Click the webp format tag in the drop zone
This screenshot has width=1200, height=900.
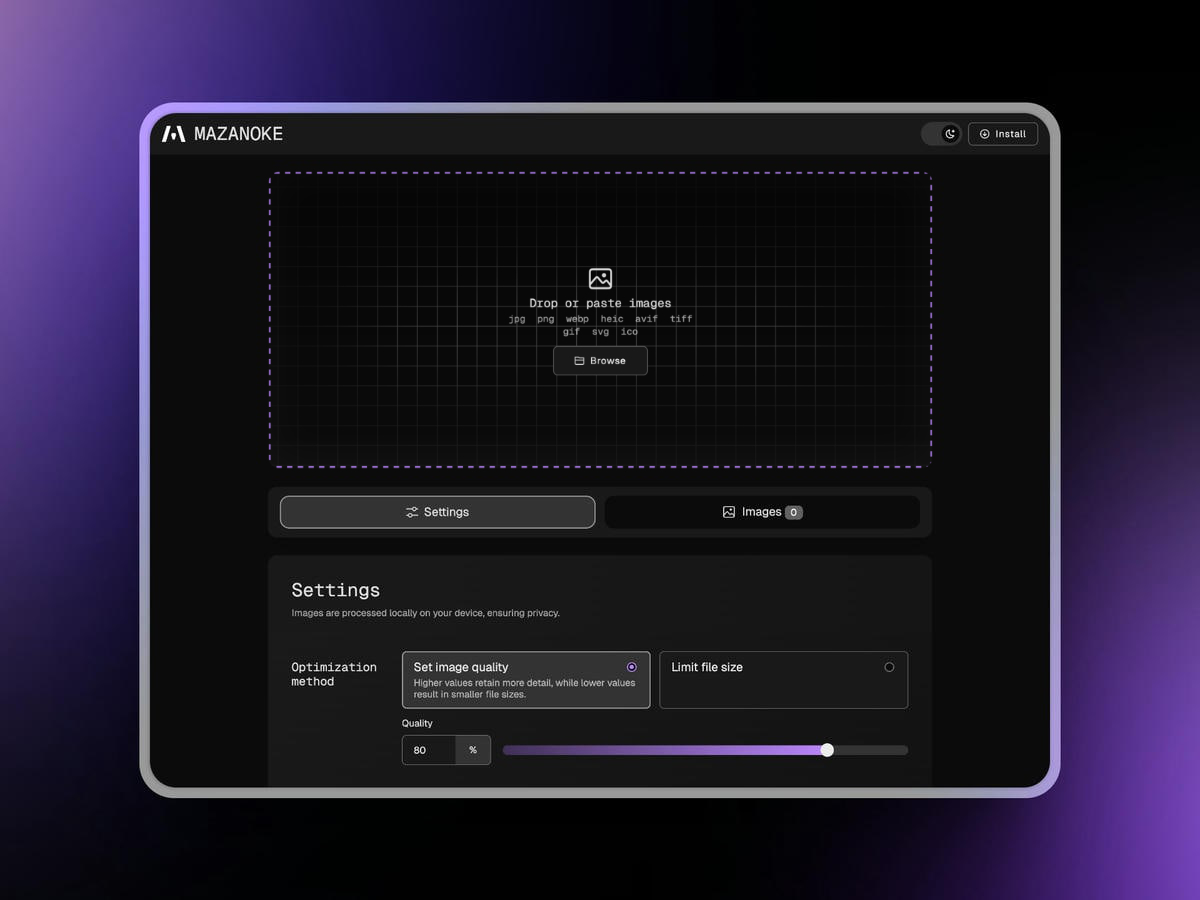[576, 318]
